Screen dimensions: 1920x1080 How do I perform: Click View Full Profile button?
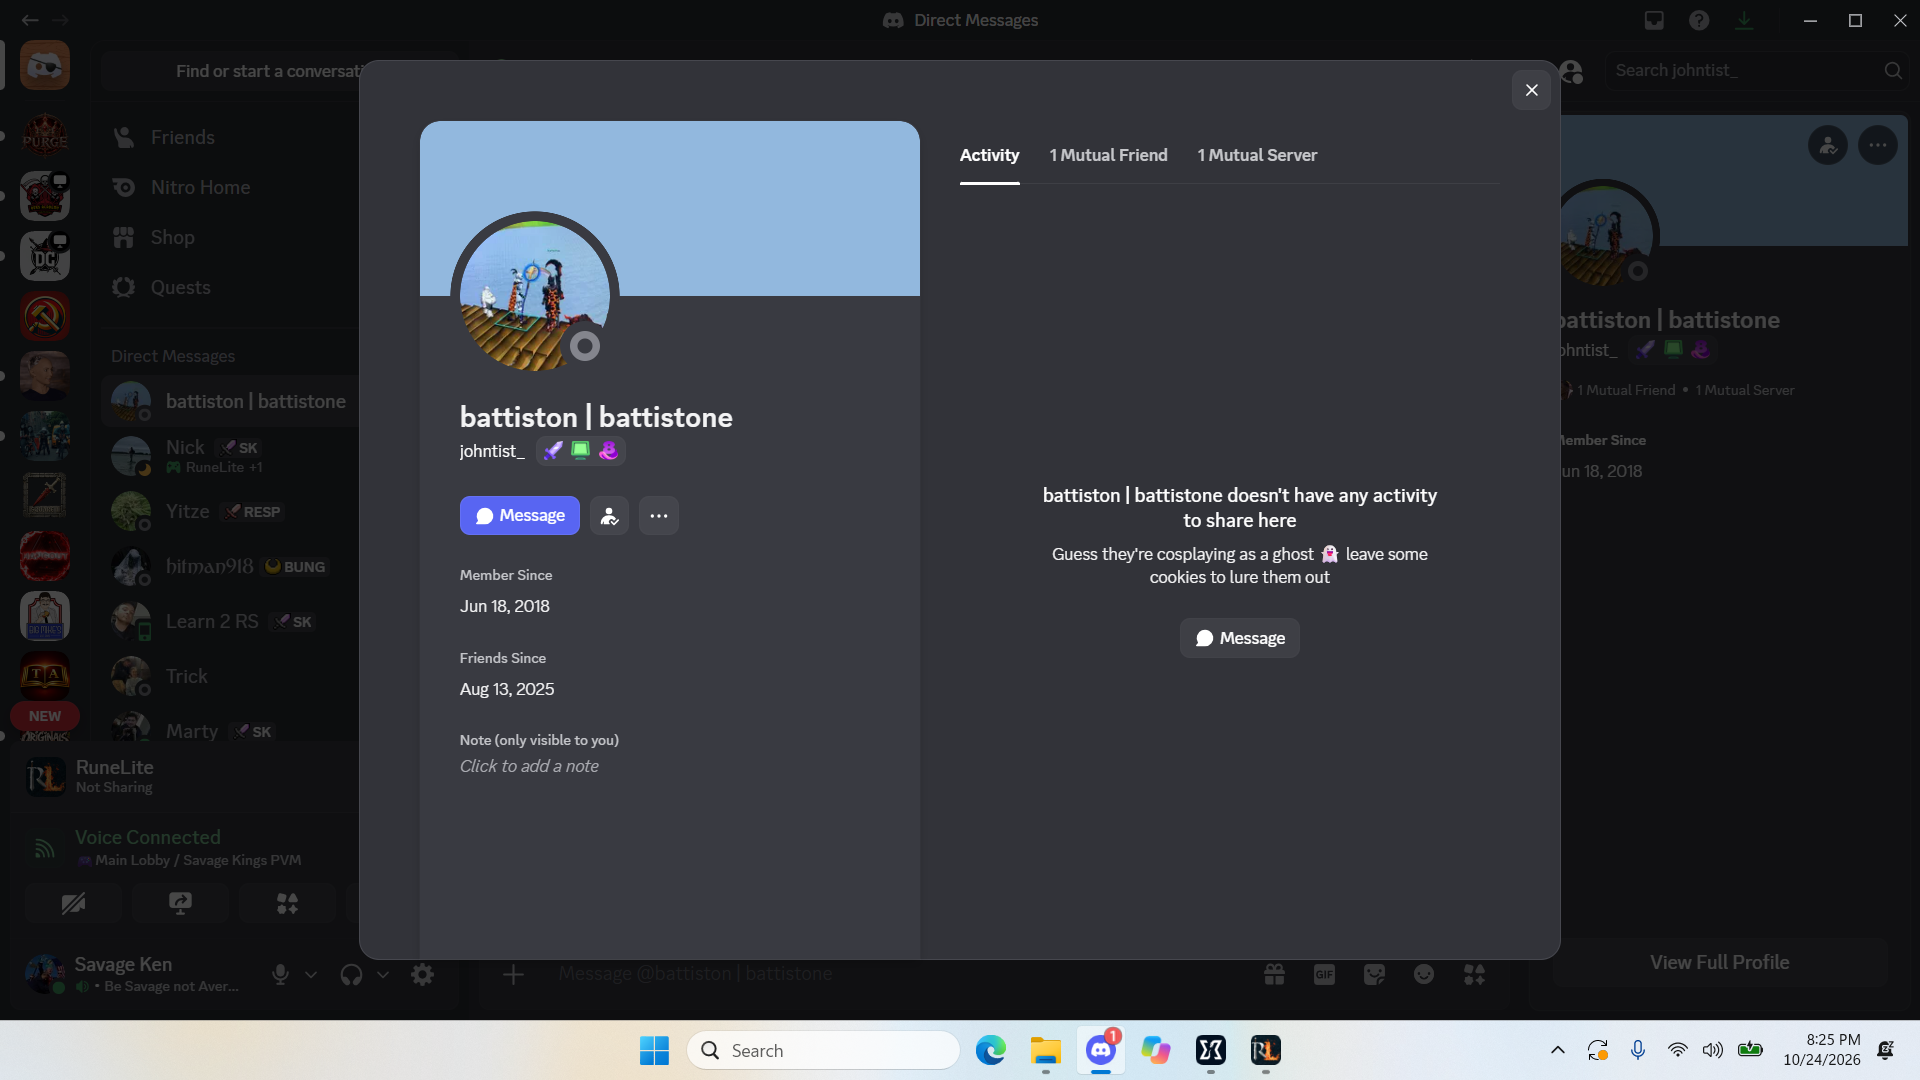[x=1719, y=962]
